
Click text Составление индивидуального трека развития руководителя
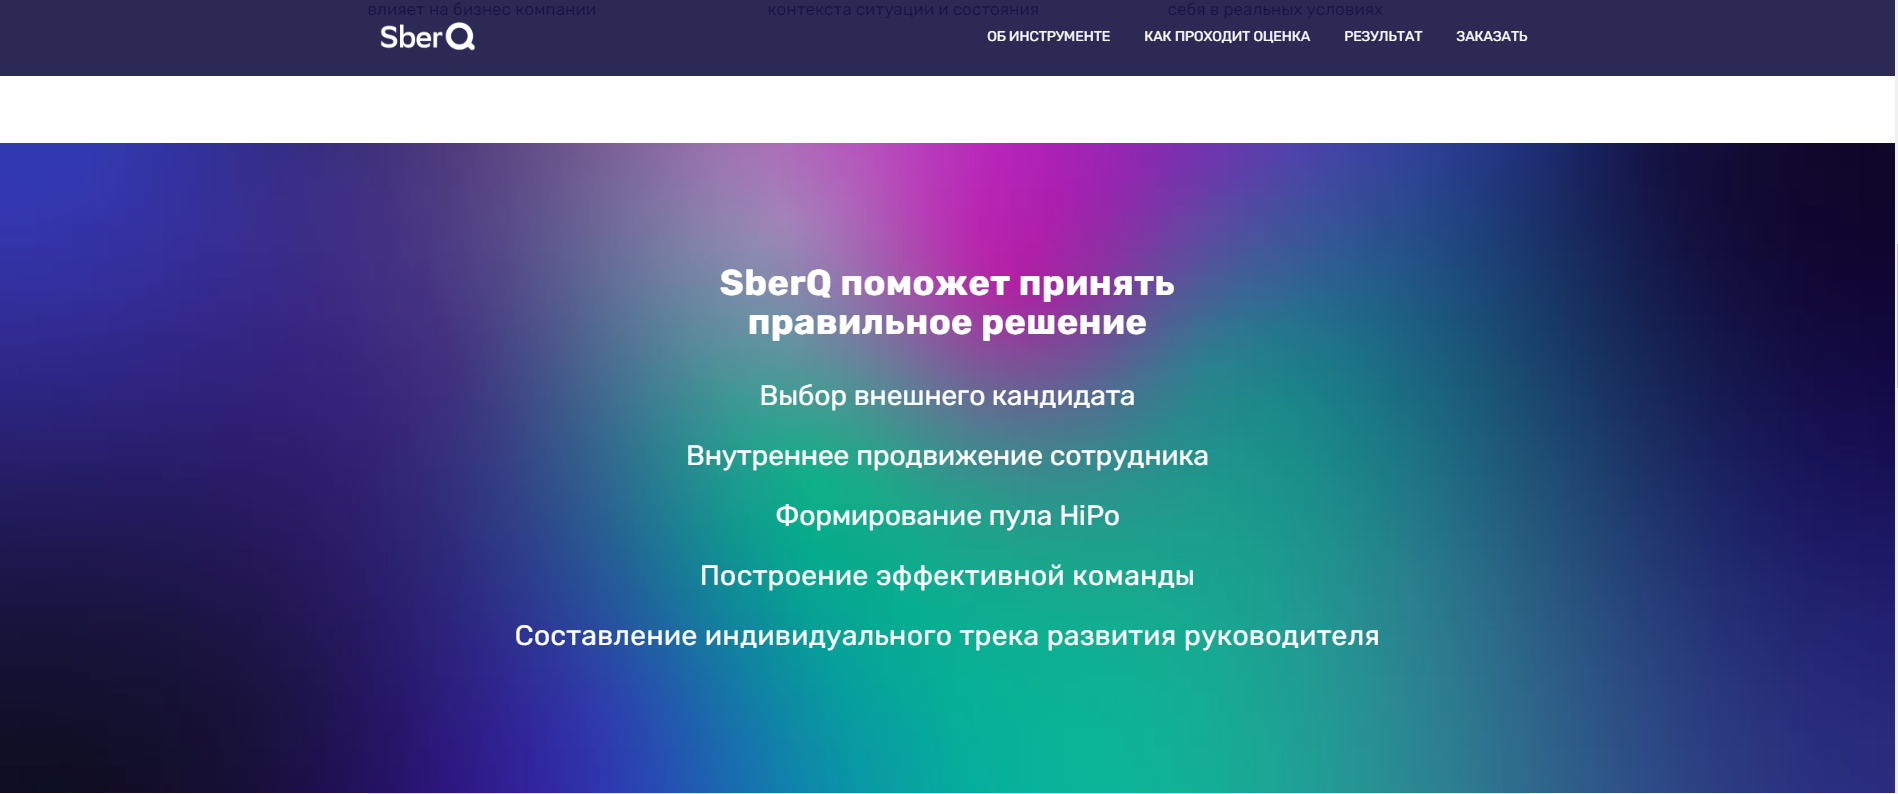[947, 636]
